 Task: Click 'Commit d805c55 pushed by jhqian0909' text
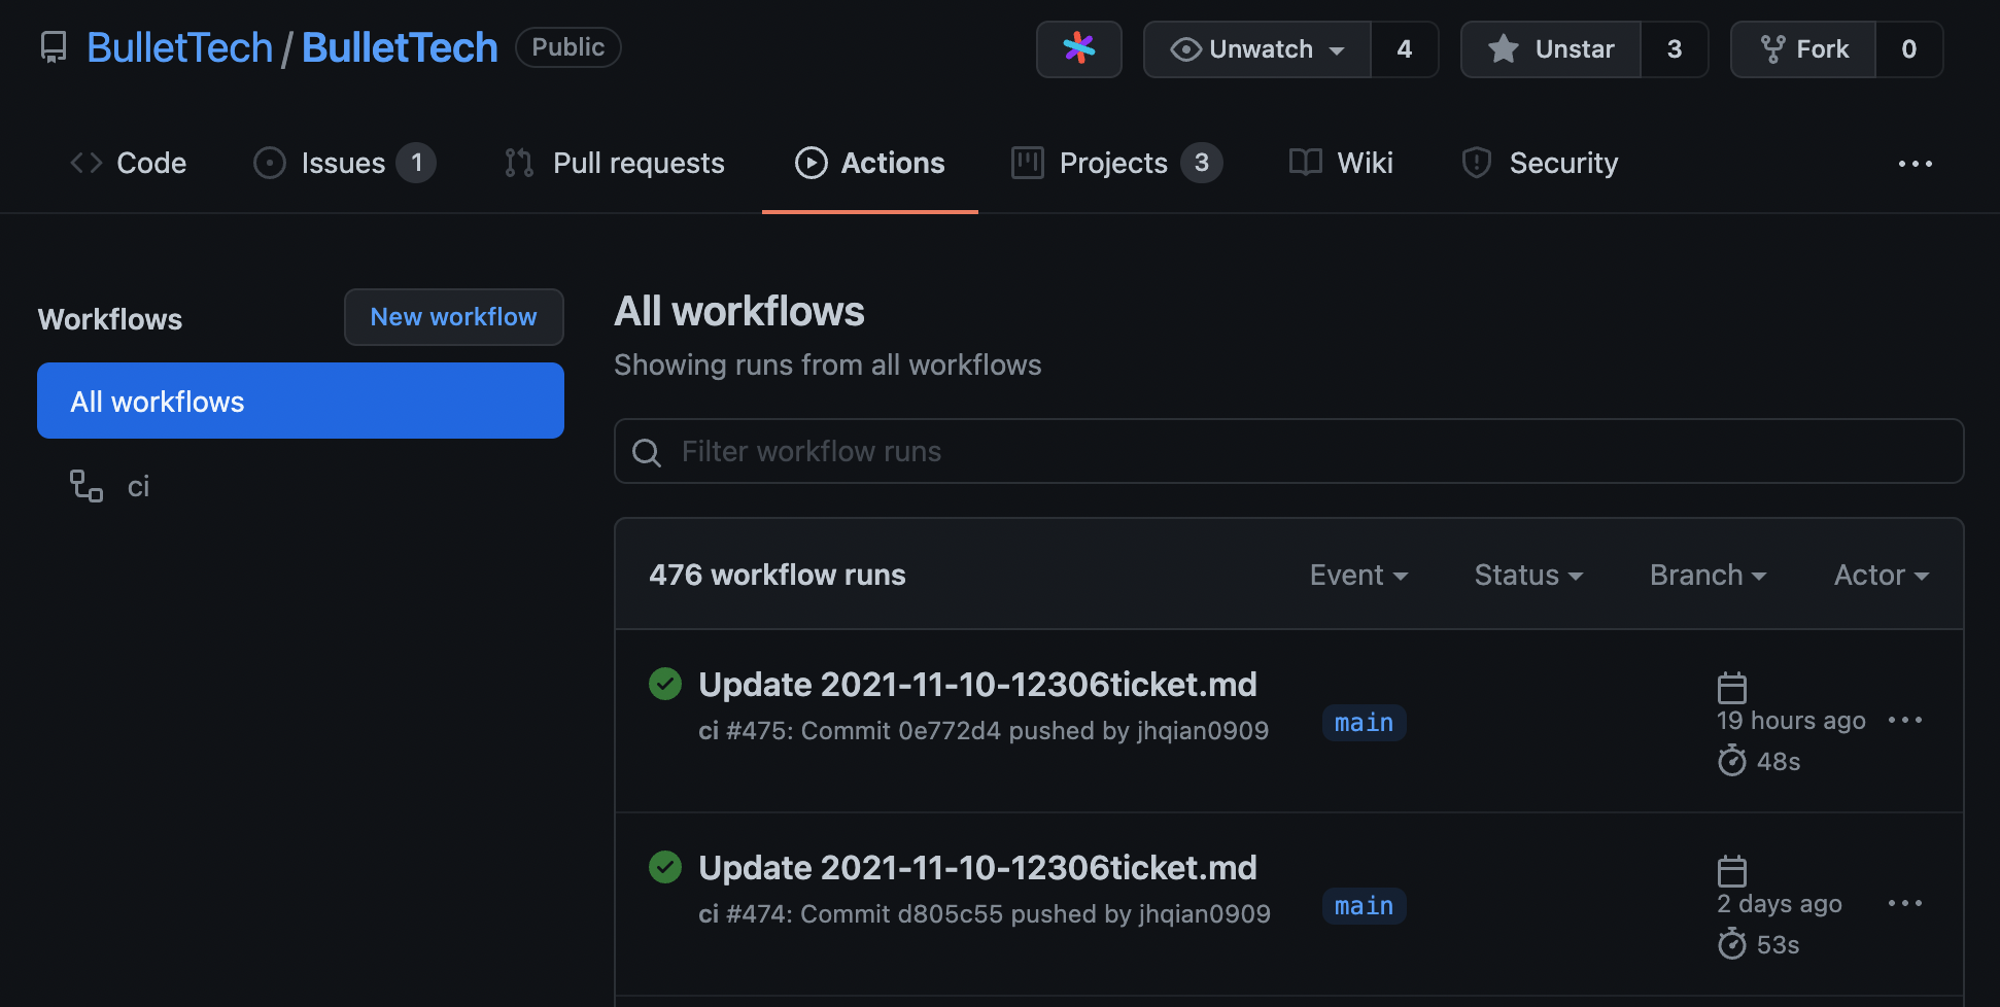coord(1035,914)
